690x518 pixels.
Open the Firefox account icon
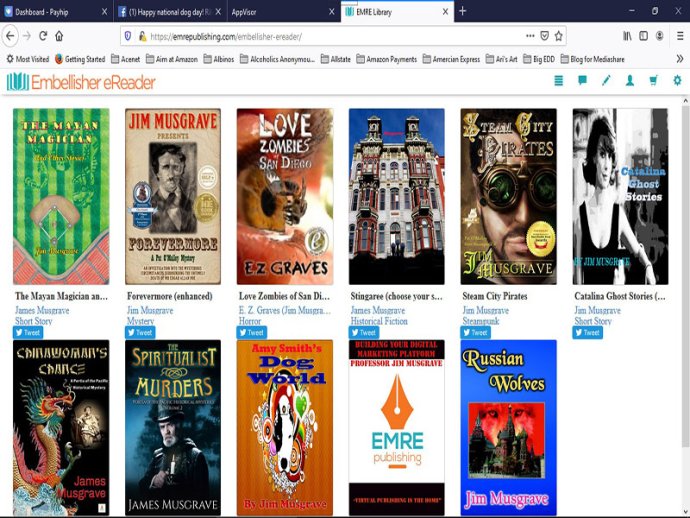click(x=660, y=36)
